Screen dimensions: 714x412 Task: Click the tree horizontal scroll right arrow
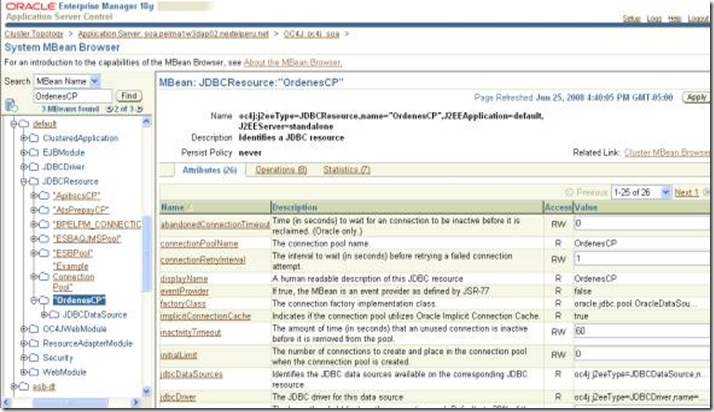pyautogui.click(x=135, y=402)
